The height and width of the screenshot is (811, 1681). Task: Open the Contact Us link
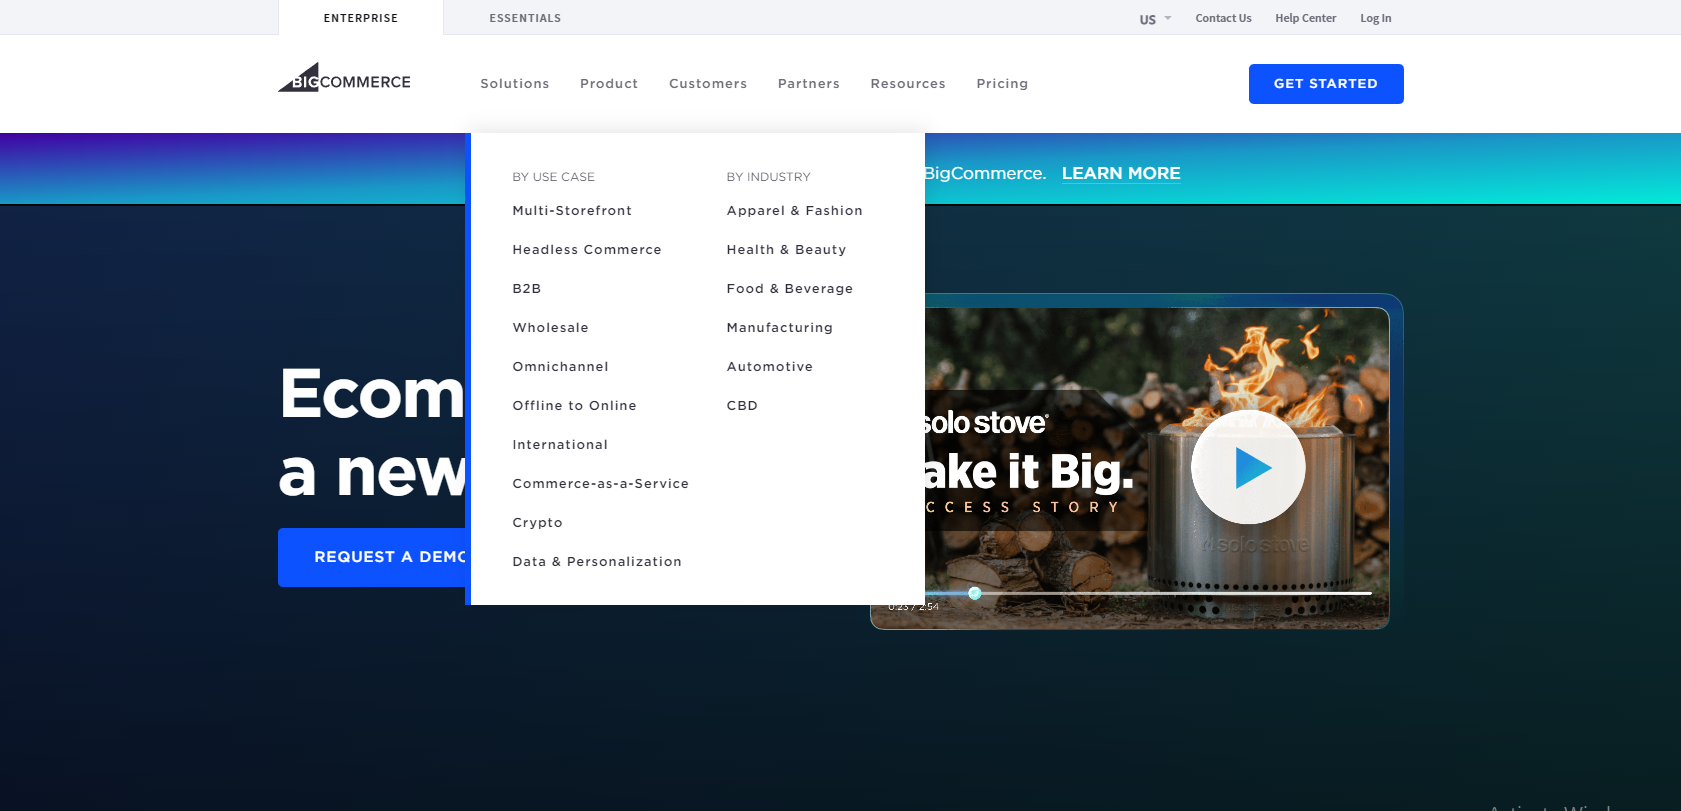pyautogui.click(x=1223, y=18)
